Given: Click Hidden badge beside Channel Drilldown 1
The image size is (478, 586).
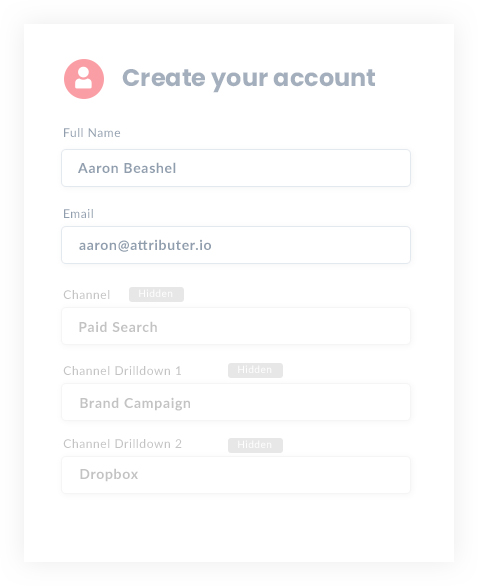Looking at the screenshot, I should point(255,370).
